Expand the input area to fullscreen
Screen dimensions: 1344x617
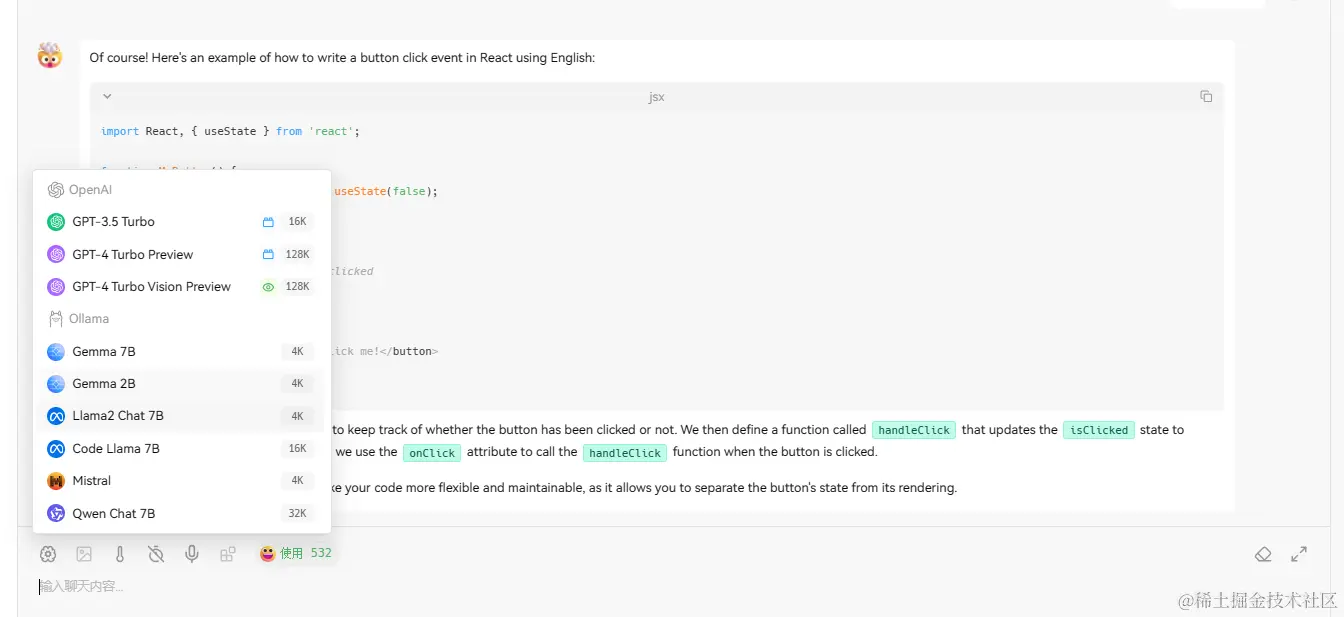(x=1299, y=554)
